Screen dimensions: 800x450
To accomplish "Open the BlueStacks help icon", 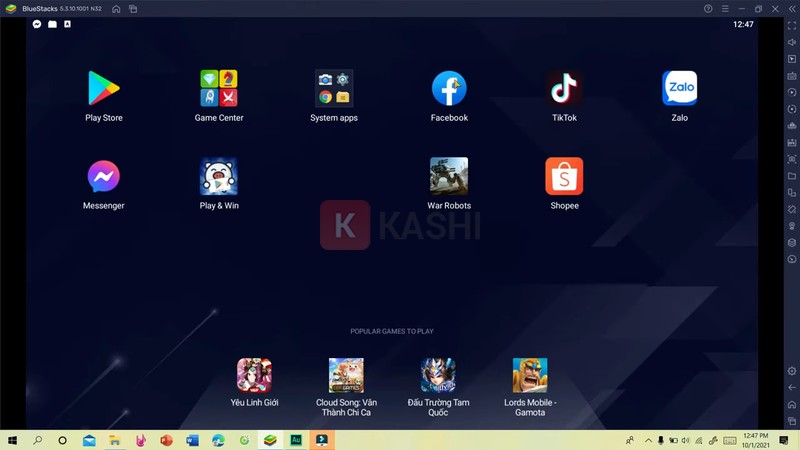I will point(708,9).
